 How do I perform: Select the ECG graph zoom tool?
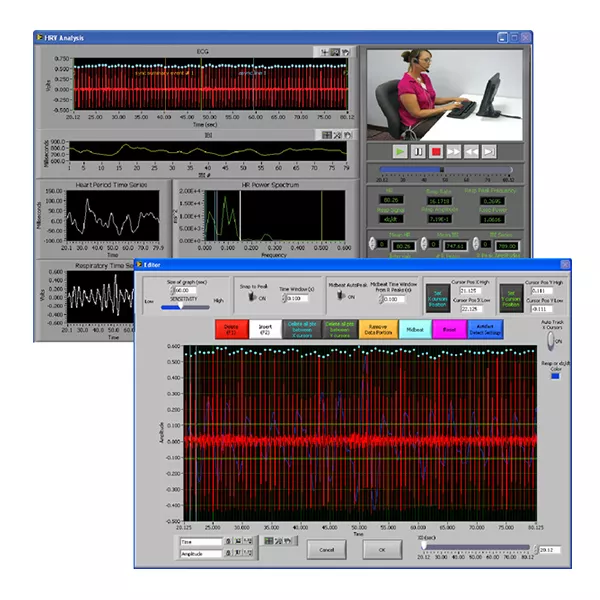tap(335, 52)
